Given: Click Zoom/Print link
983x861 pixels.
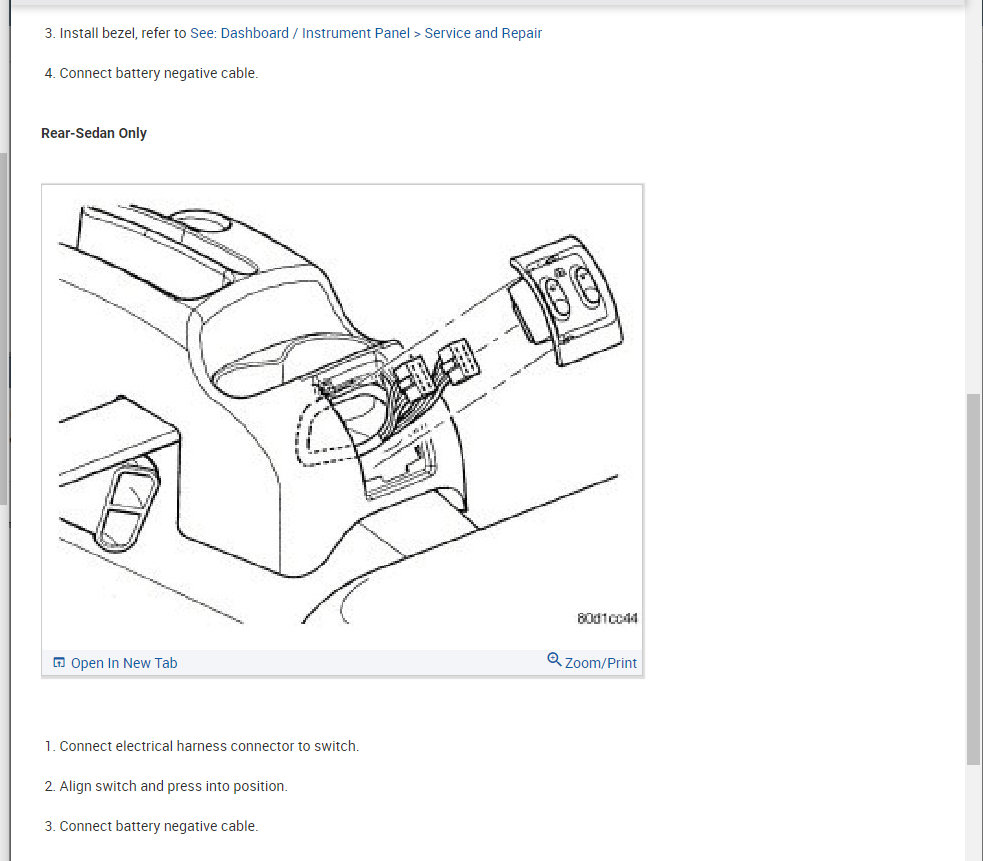Looking at the screenshot, I should tap(601, 663).
